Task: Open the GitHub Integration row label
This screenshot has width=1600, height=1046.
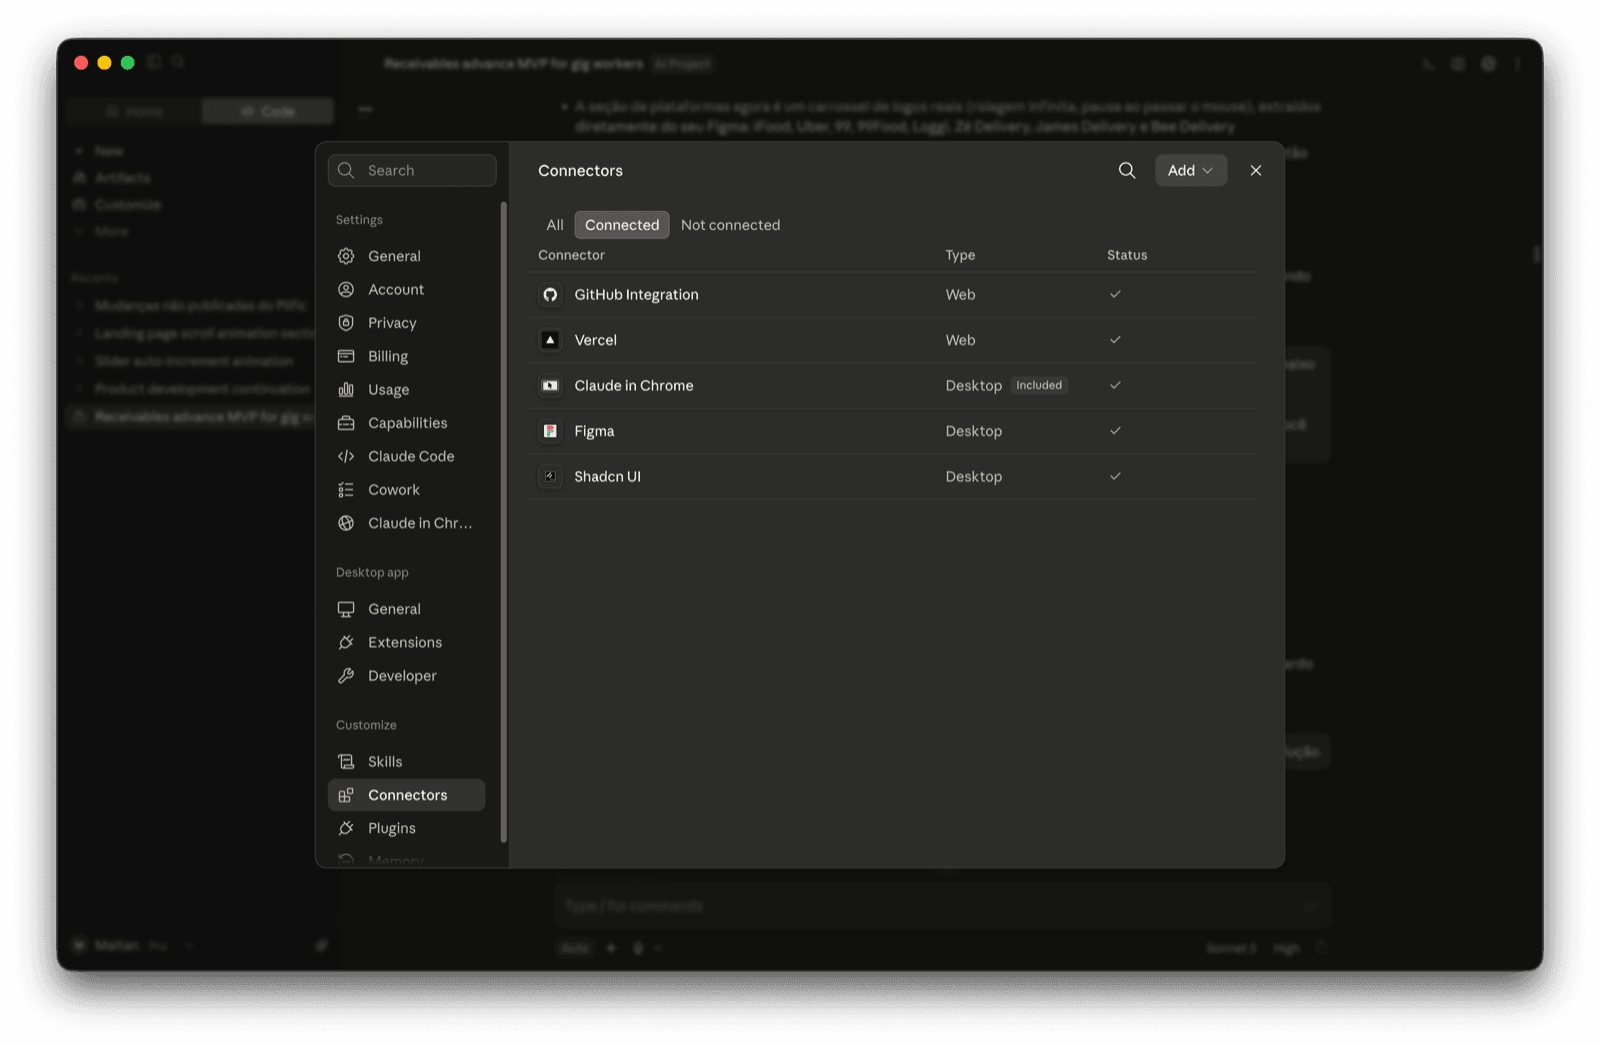Action: pyautogui.click(x=636, y=294)
